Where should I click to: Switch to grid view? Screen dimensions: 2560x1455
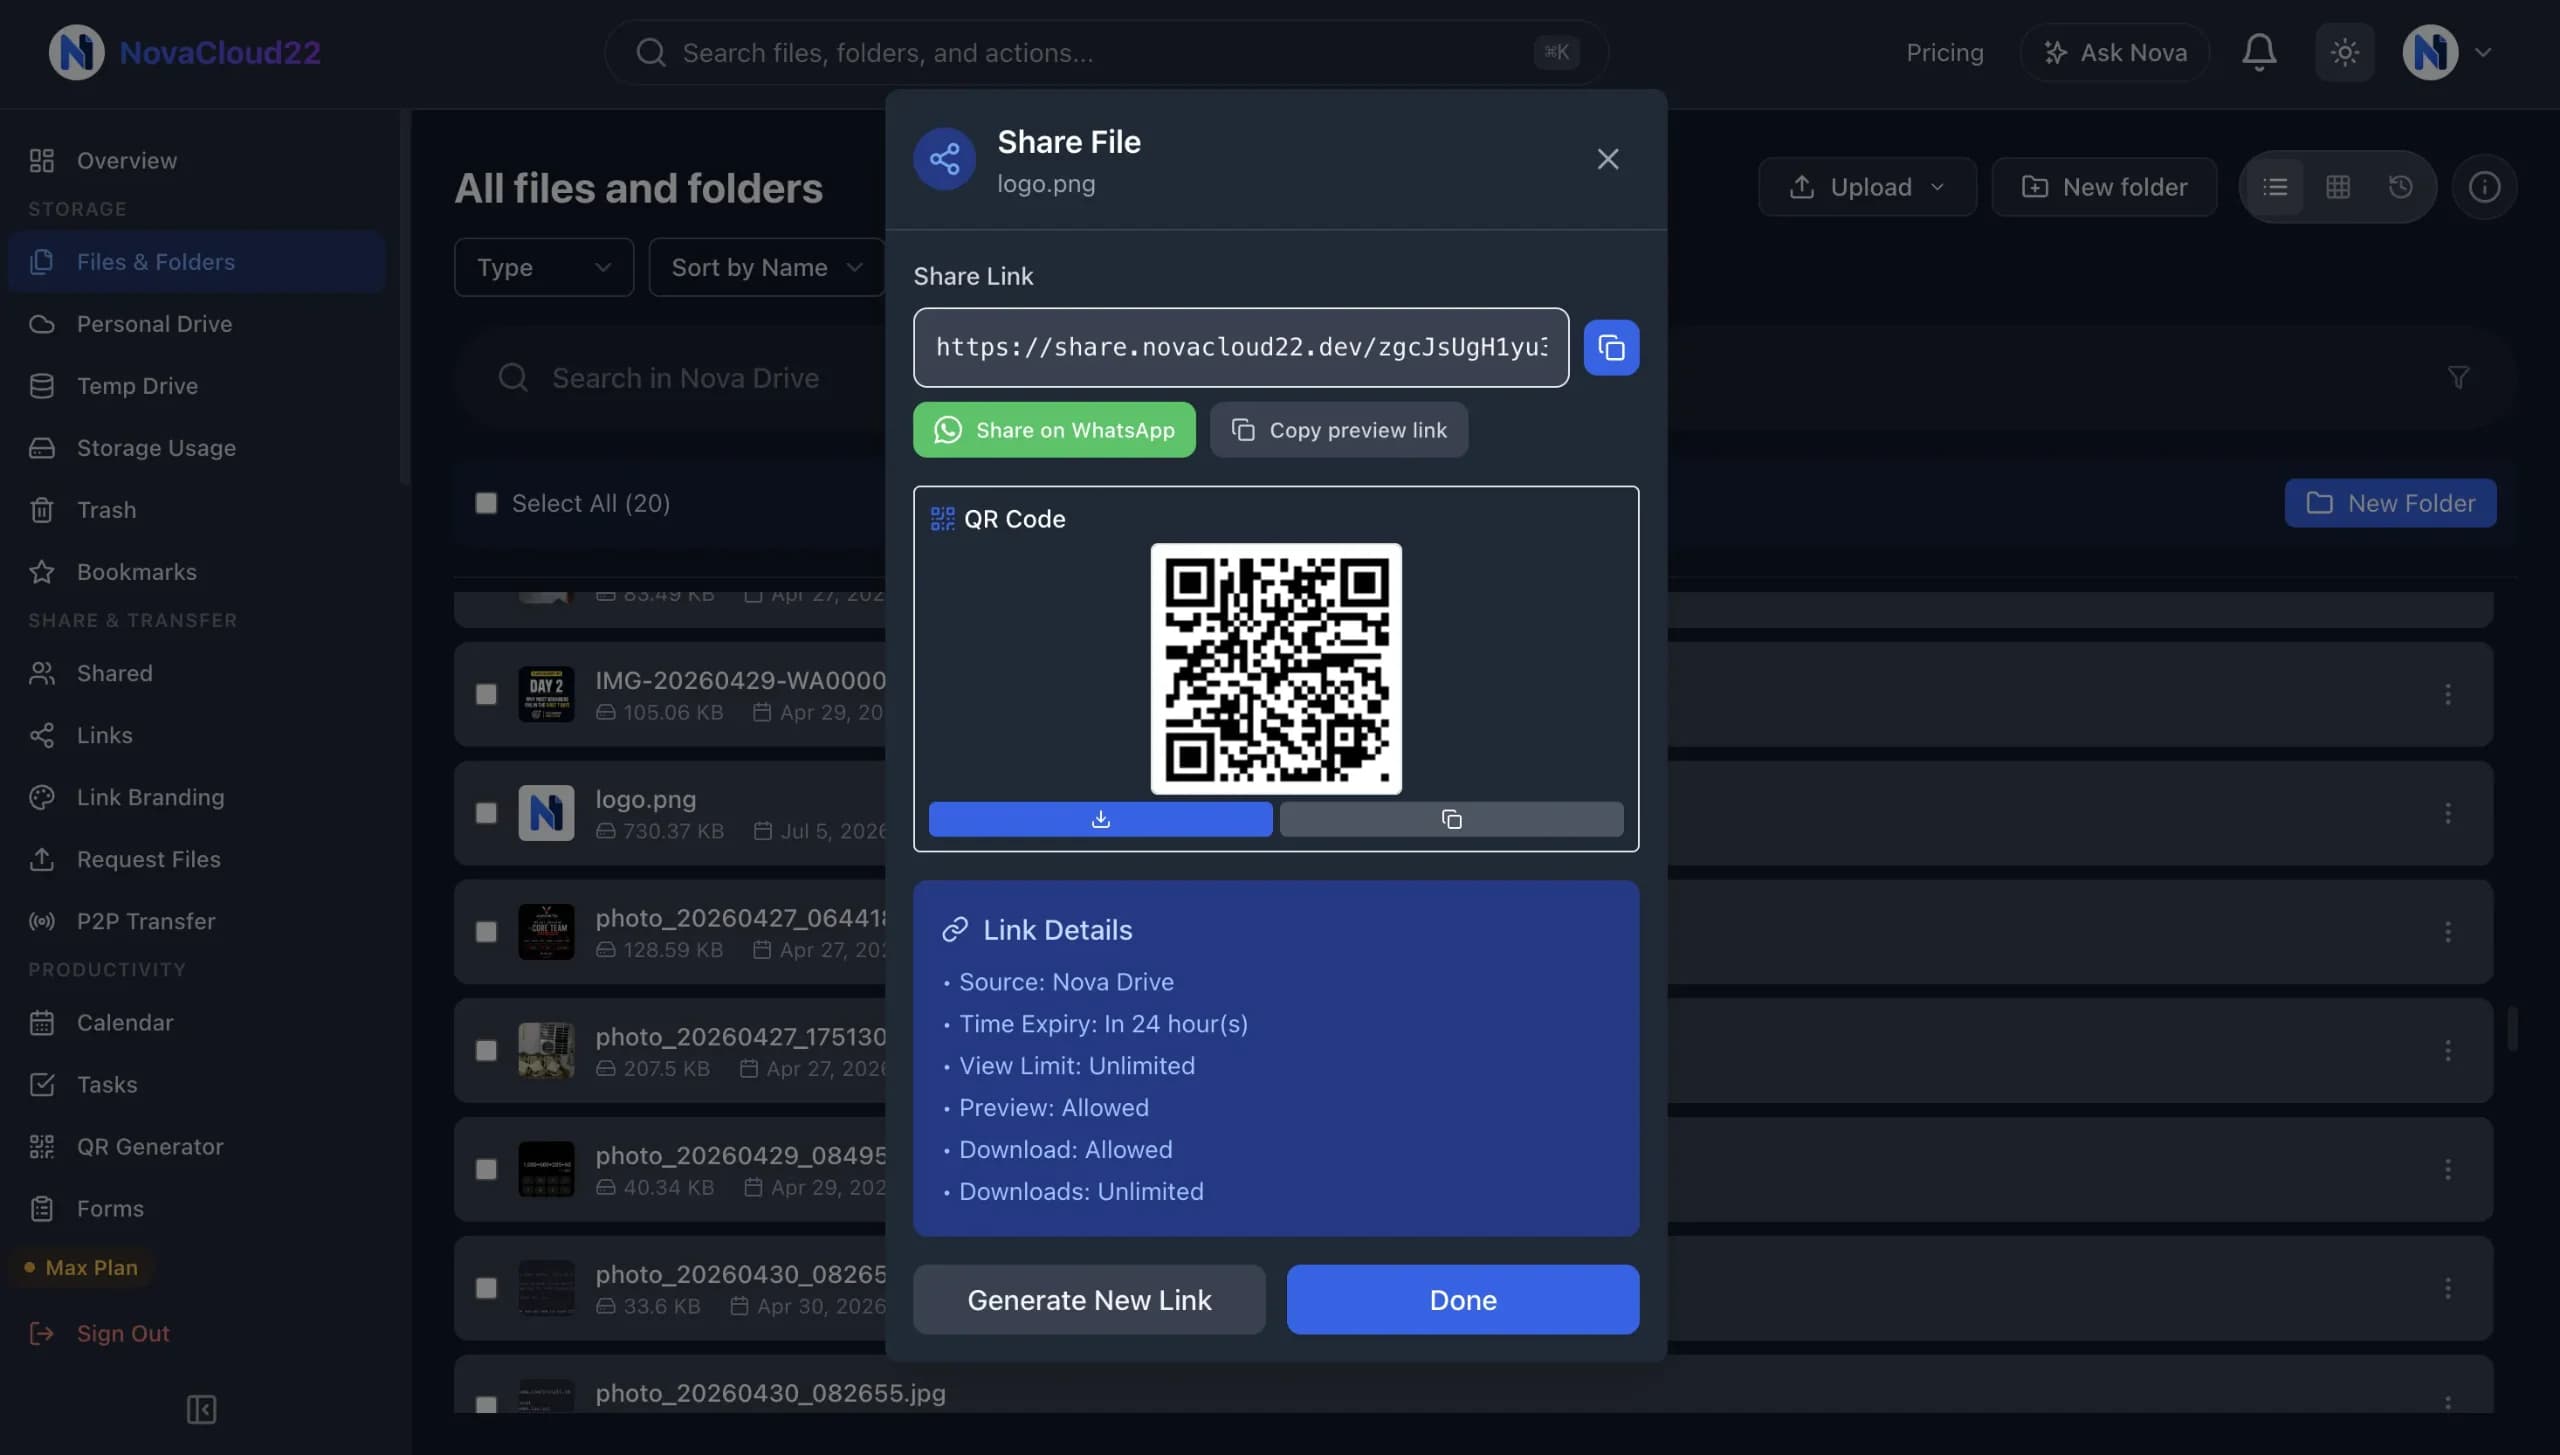click(x=2338, y=187)
